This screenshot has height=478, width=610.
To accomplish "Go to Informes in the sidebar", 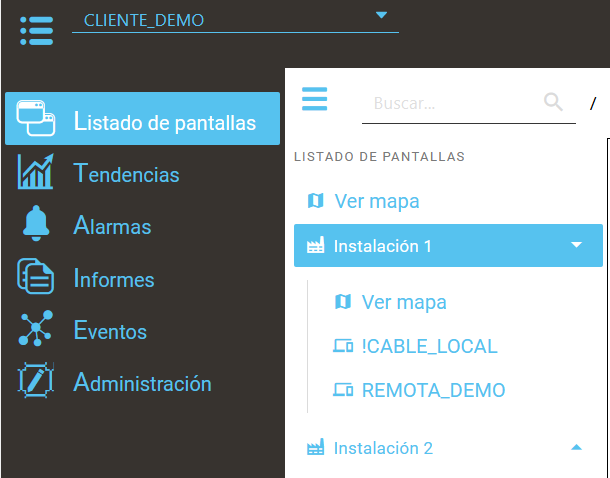I will pyautogui.click(x=114, y=279).
